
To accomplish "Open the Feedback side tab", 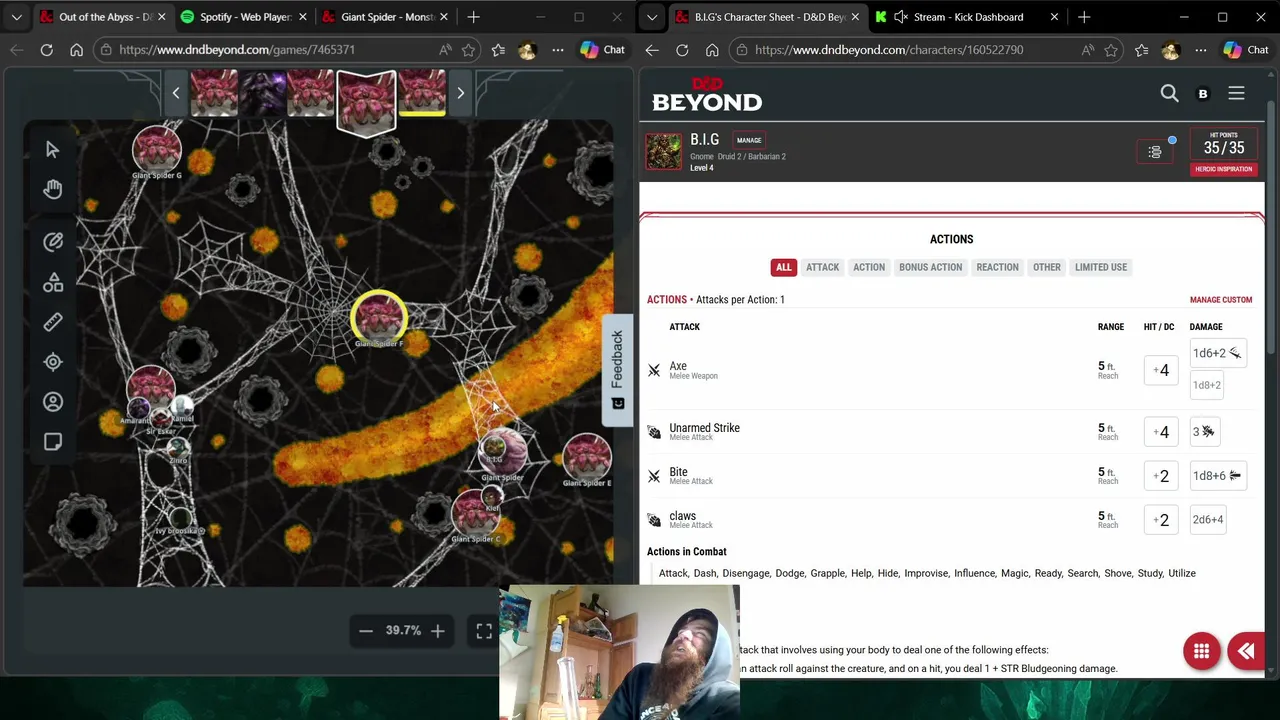I will (617, 369).
